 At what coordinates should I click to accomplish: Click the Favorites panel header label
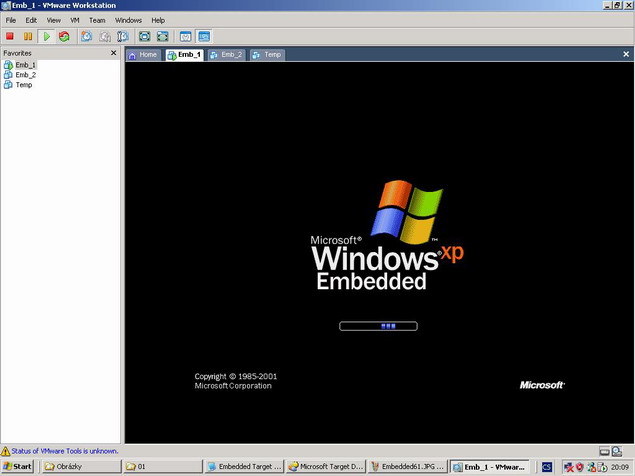click(x=17, y=53)
